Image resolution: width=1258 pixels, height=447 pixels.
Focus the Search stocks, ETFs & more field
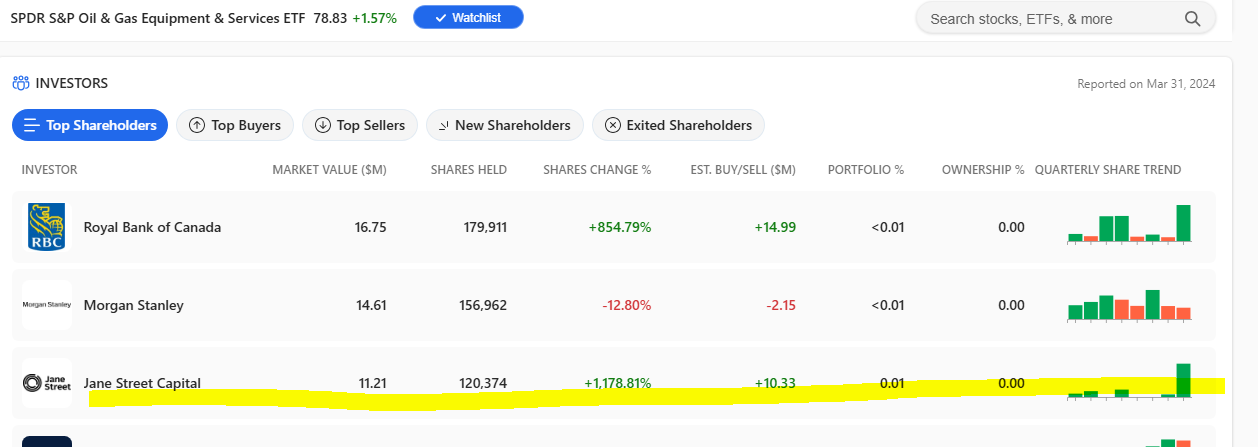click(1066, 18)
